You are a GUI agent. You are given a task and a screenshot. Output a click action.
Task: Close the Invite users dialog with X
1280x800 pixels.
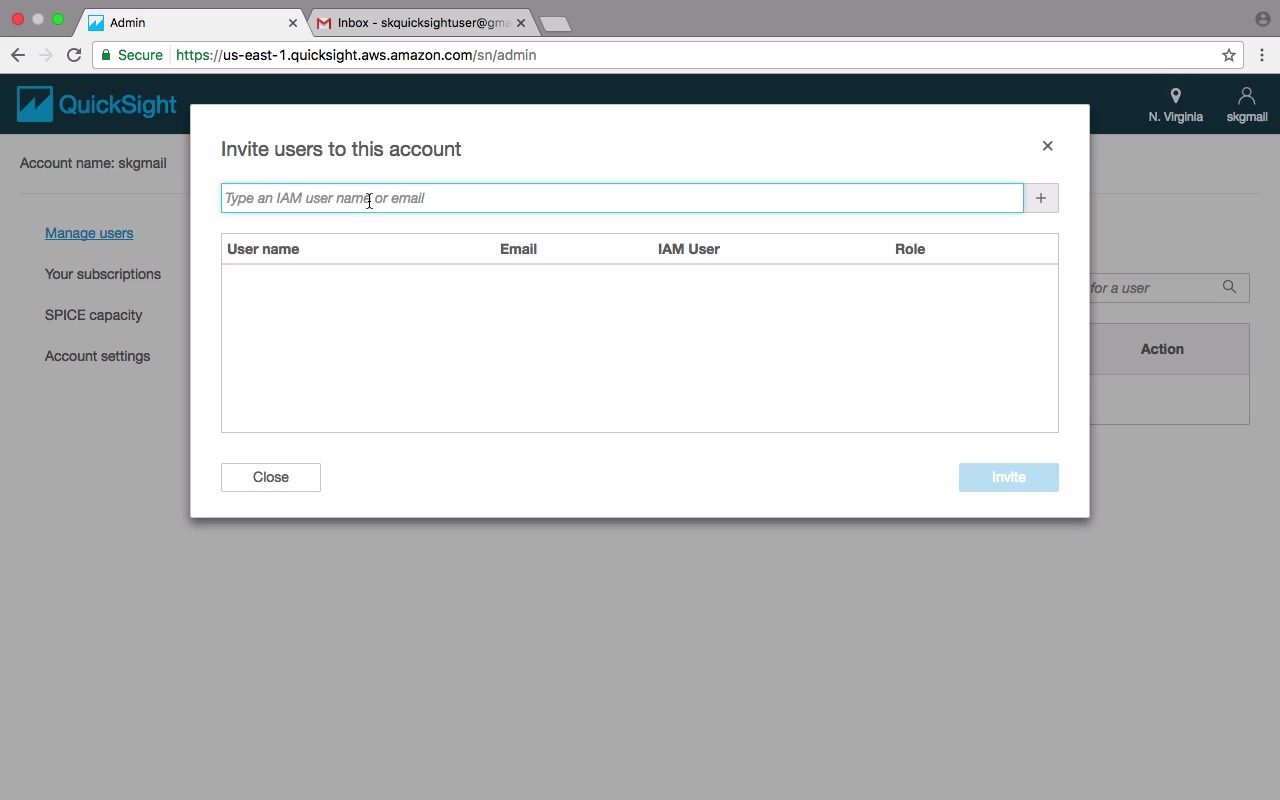click(1047, 146)
